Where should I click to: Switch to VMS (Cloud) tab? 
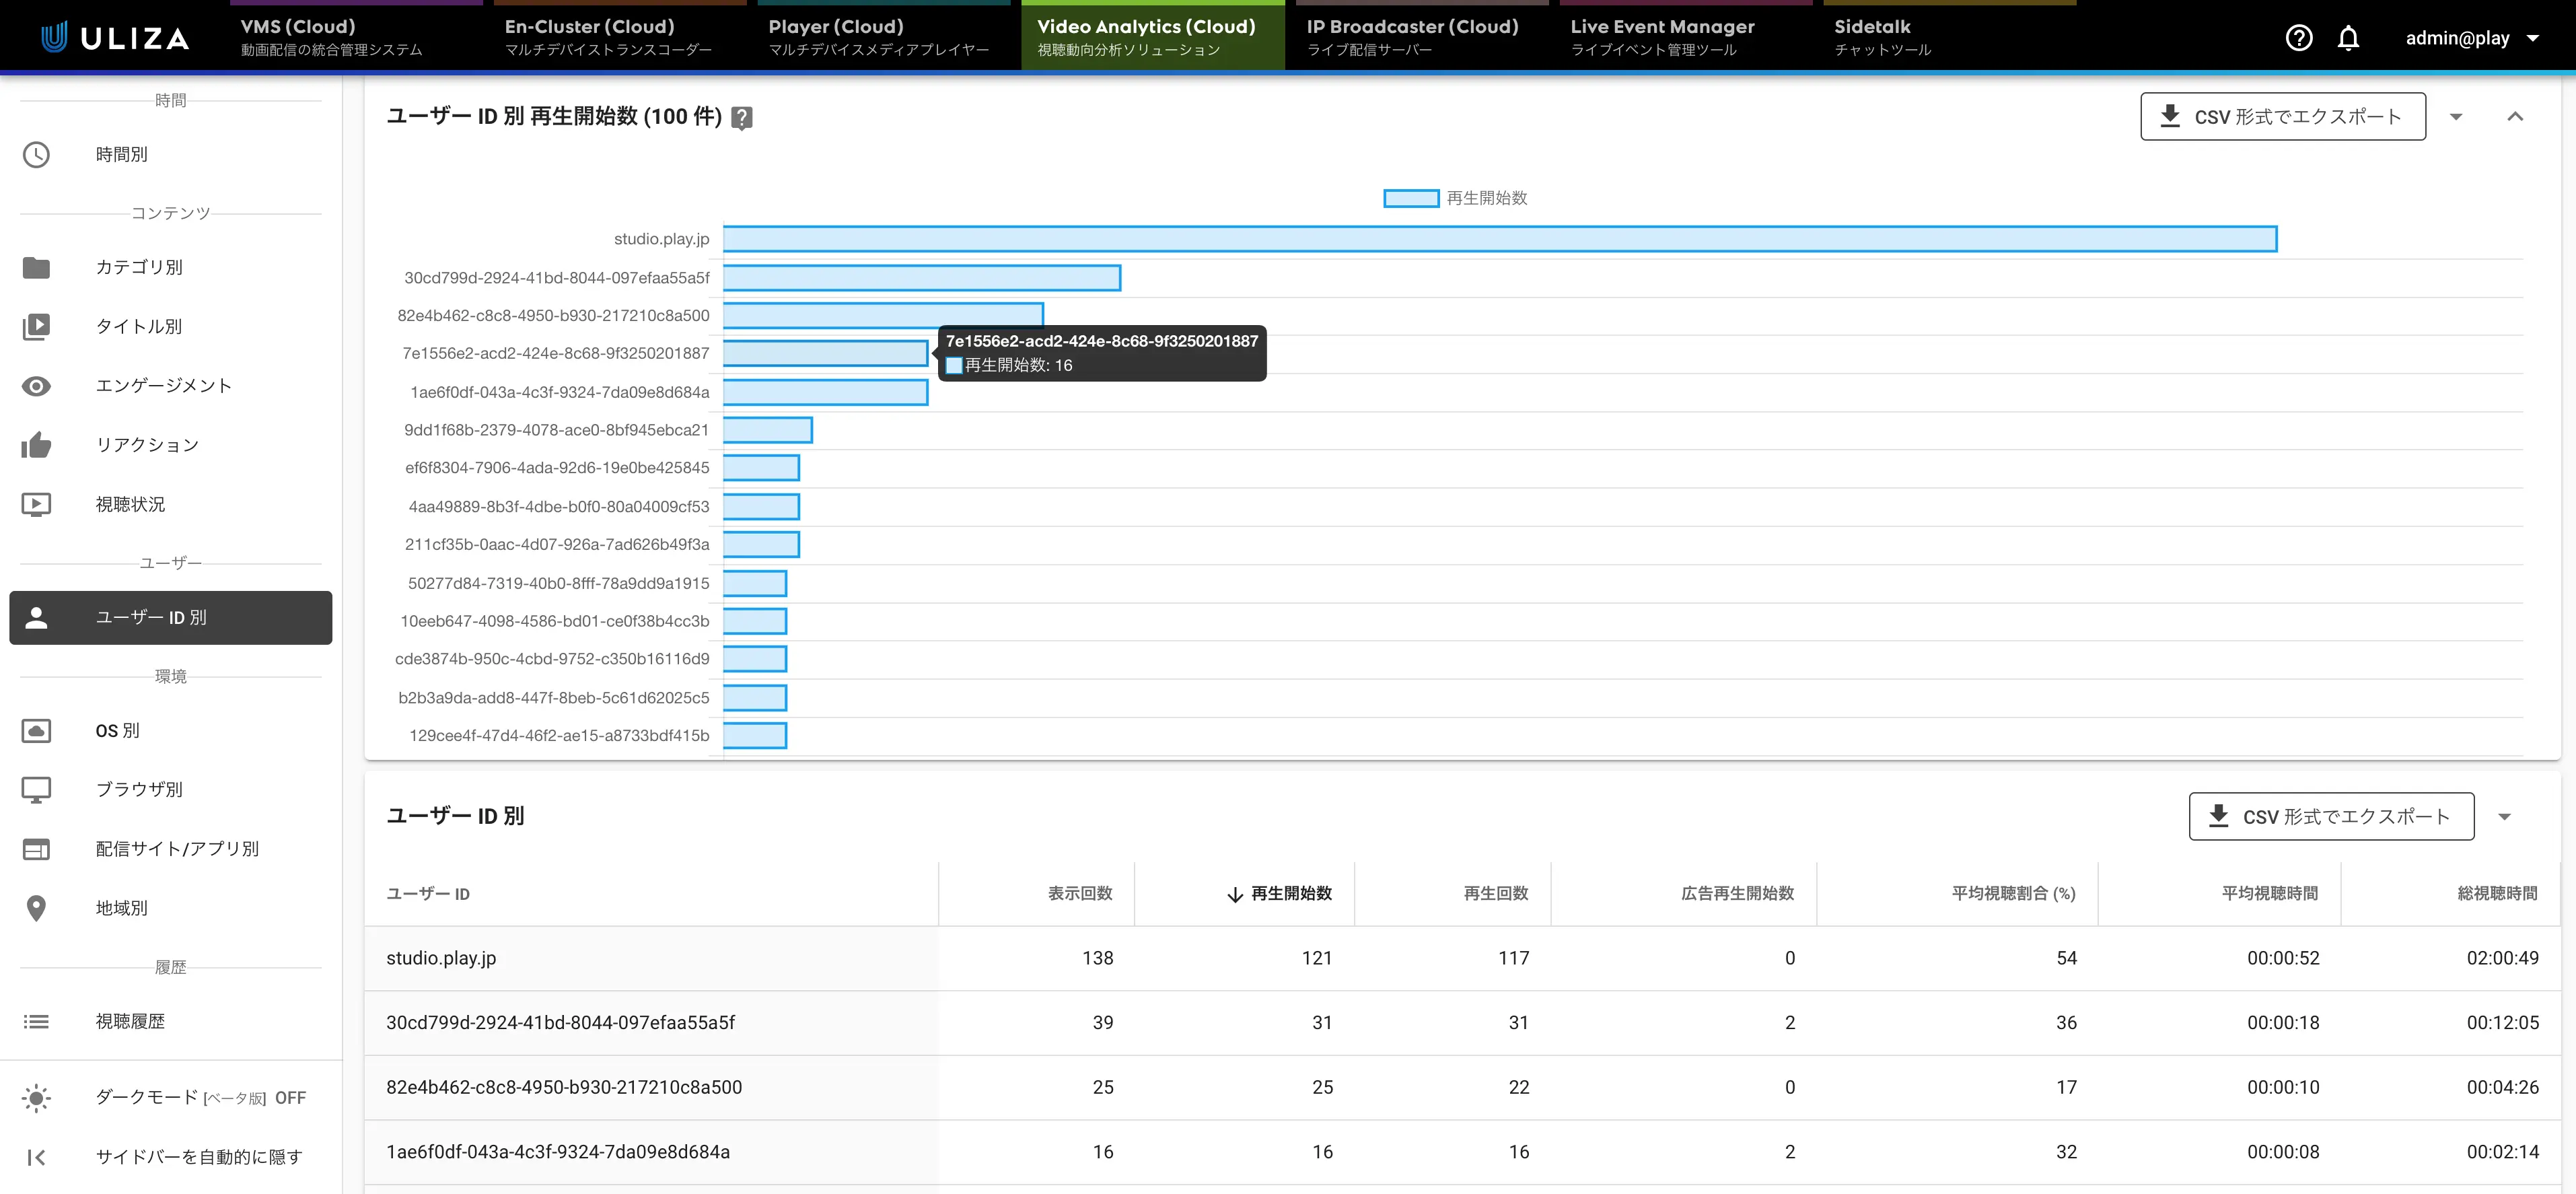coord(356,36)
